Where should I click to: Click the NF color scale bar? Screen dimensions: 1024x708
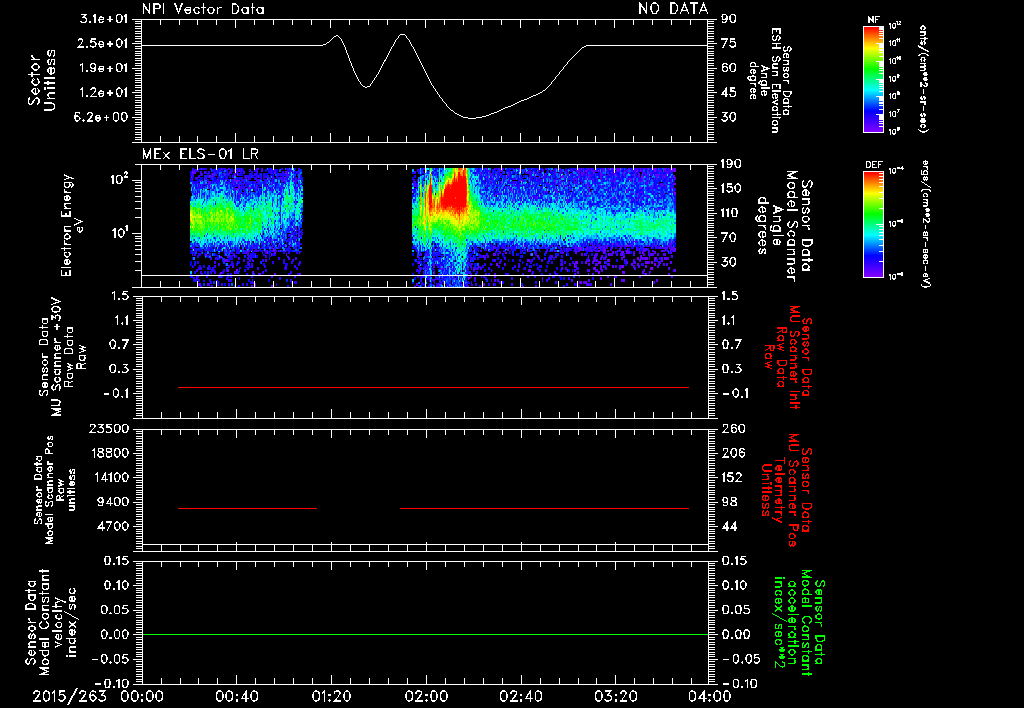pos(873,78)
